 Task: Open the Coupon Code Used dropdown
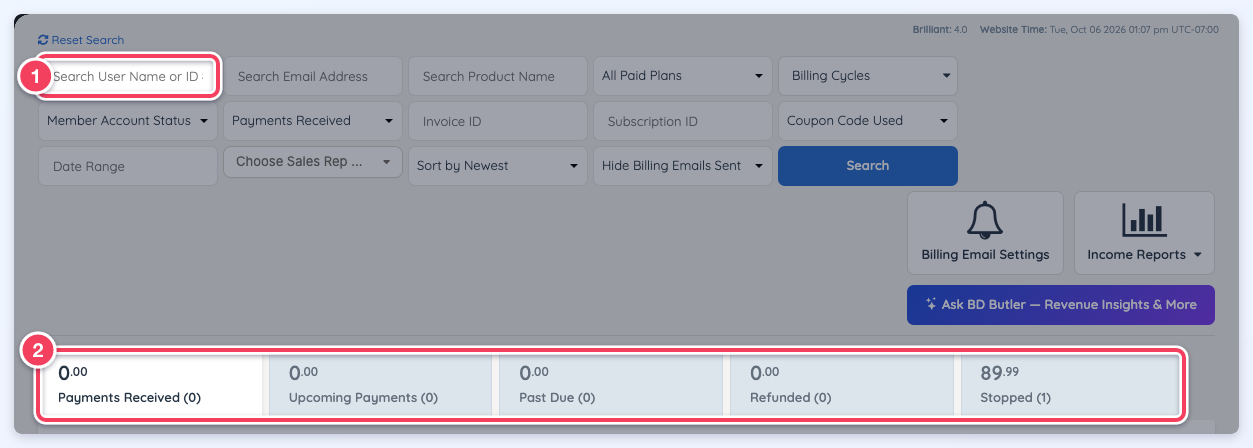868,121
